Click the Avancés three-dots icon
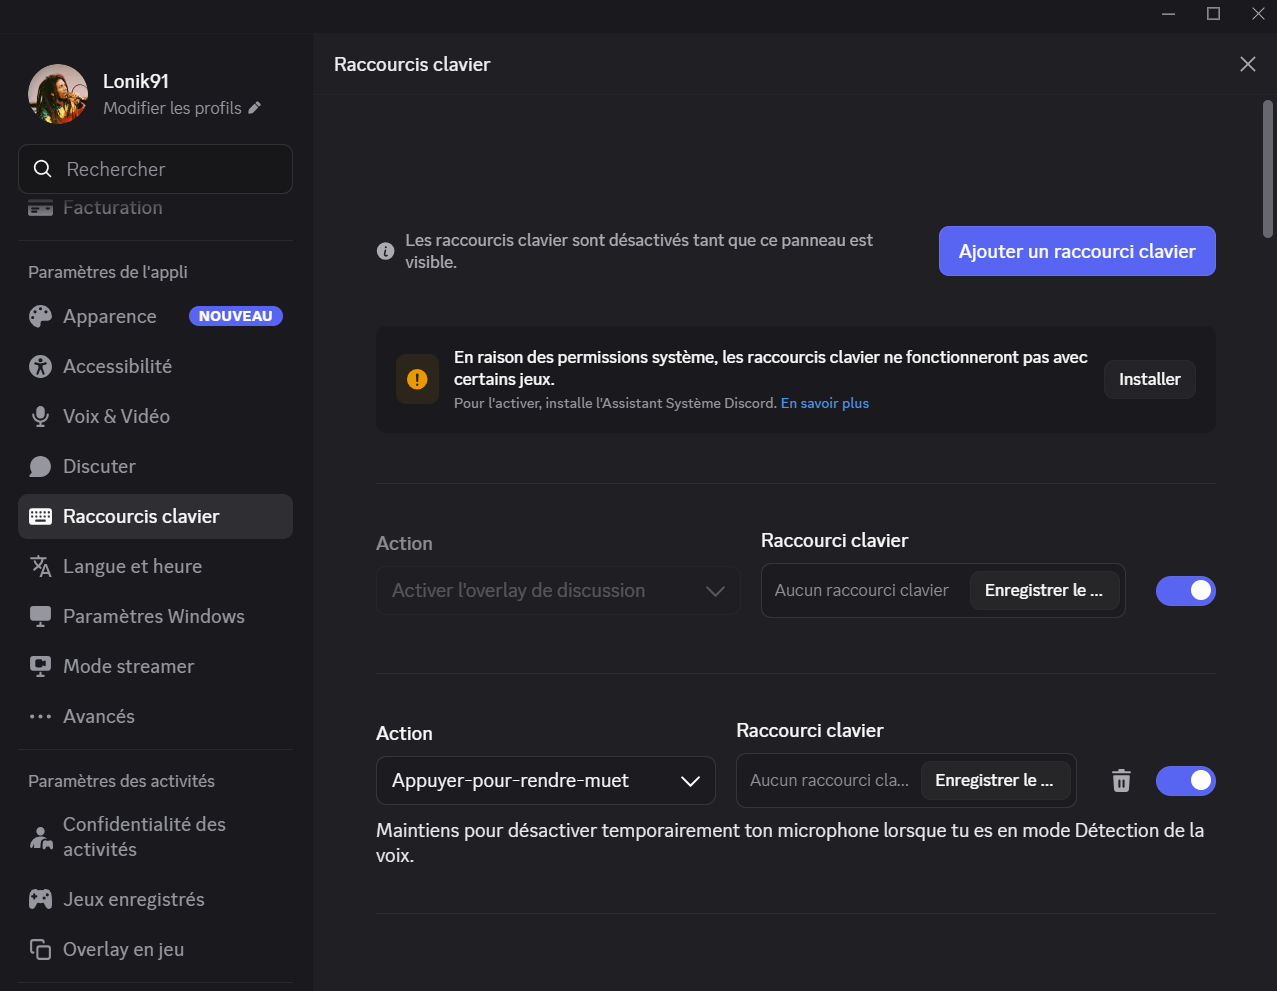1277x991 pixels. pos(40,716)
